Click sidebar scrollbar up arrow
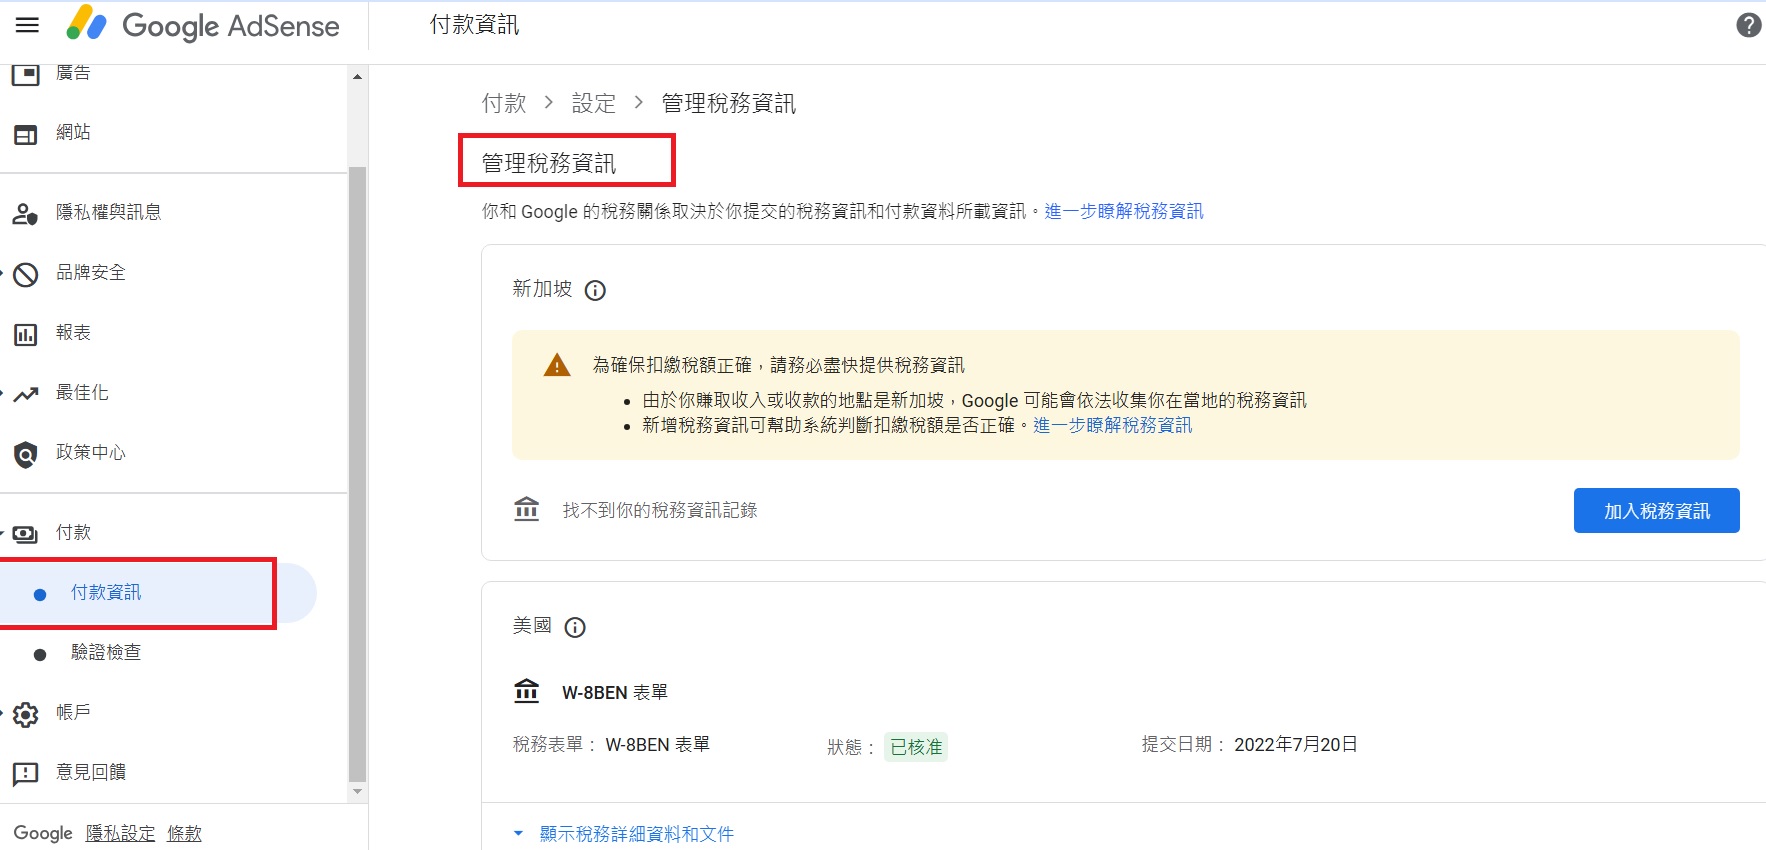Viewport: 1766px width, 850px height. coord(357,77)
